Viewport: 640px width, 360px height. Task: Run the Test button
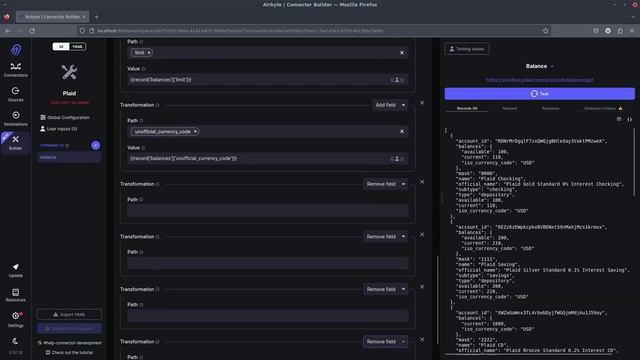pyautogui.click(x=540, y=94)
